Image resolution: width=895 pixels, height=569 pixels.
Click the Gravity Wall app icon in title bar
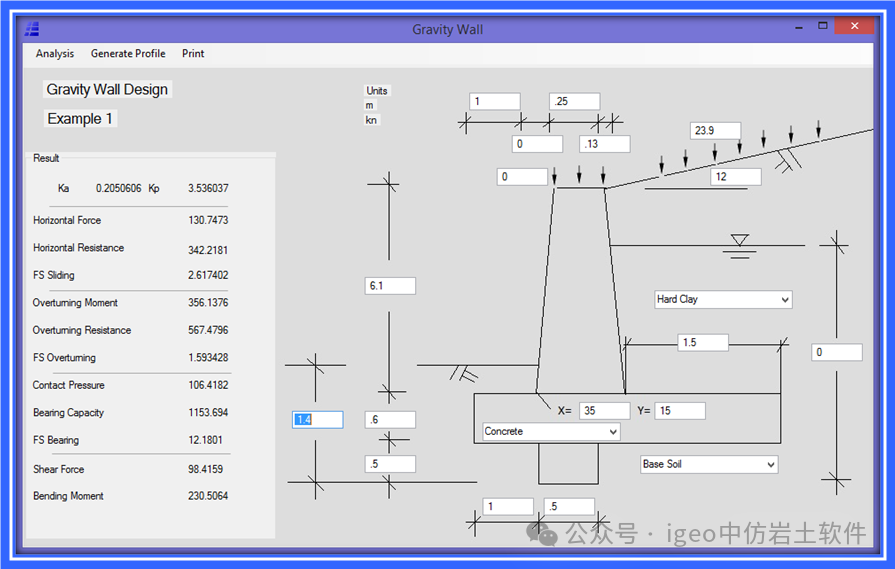point(32,29)
